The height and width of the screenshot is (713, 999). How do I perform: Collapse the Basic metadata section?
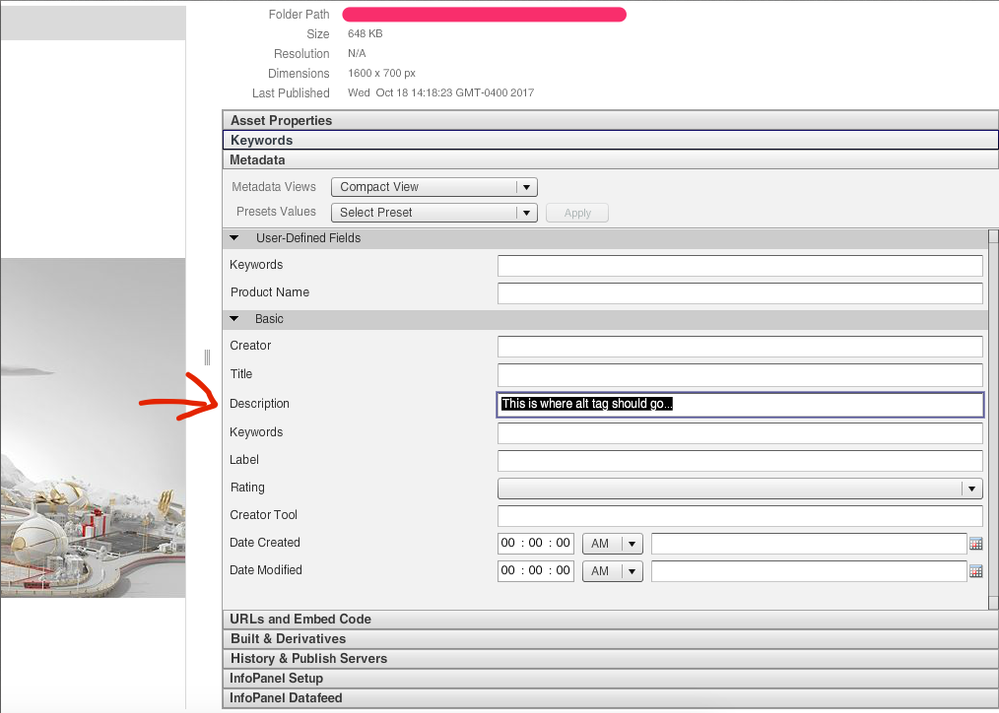coord(234,319)
